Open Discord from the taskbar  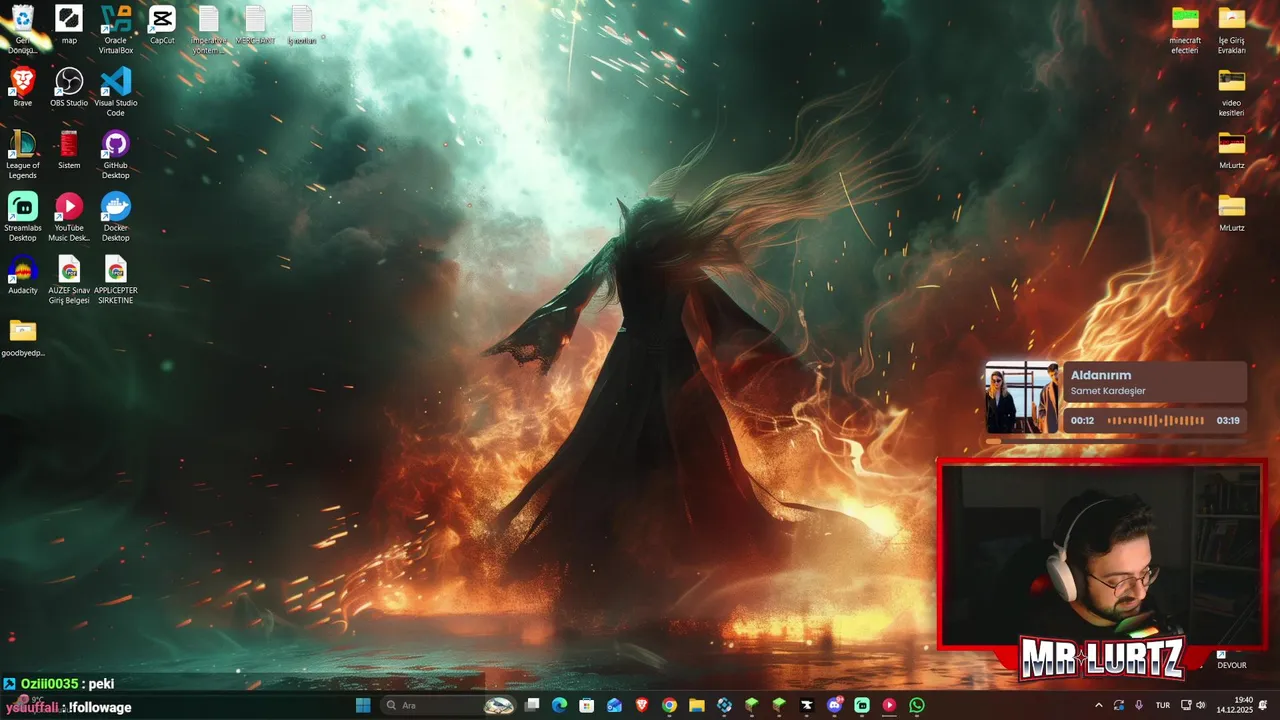(835, 705)
